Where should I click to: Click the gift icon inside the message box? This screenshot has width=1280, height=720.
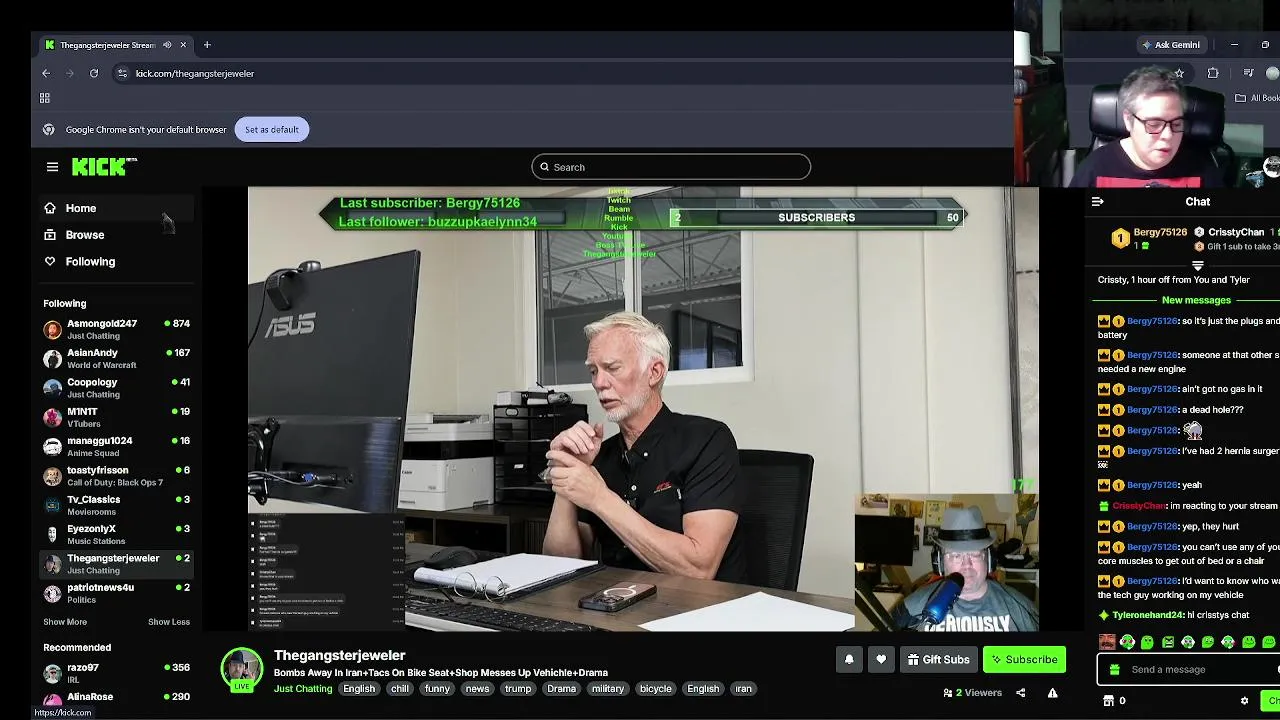1115,670
